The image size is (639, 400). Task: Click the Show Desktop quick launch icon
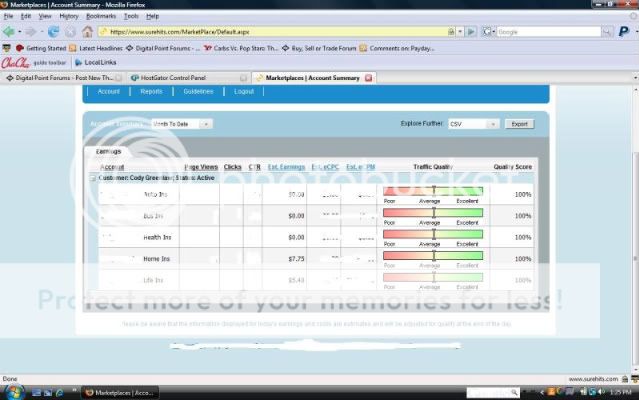[x=36, y=393]
